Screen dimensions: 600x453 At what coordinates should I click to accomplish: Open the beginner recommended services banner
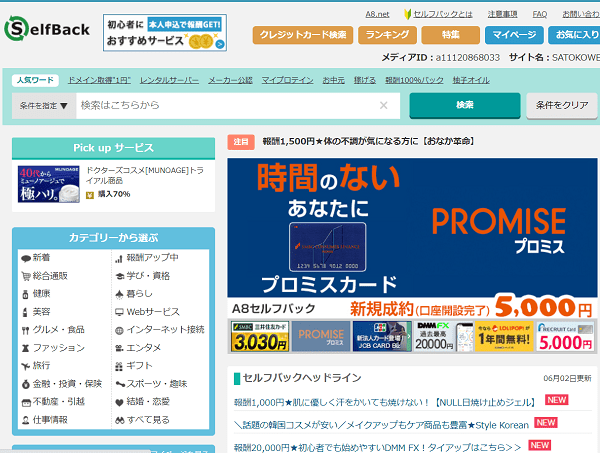click(165, 33)
